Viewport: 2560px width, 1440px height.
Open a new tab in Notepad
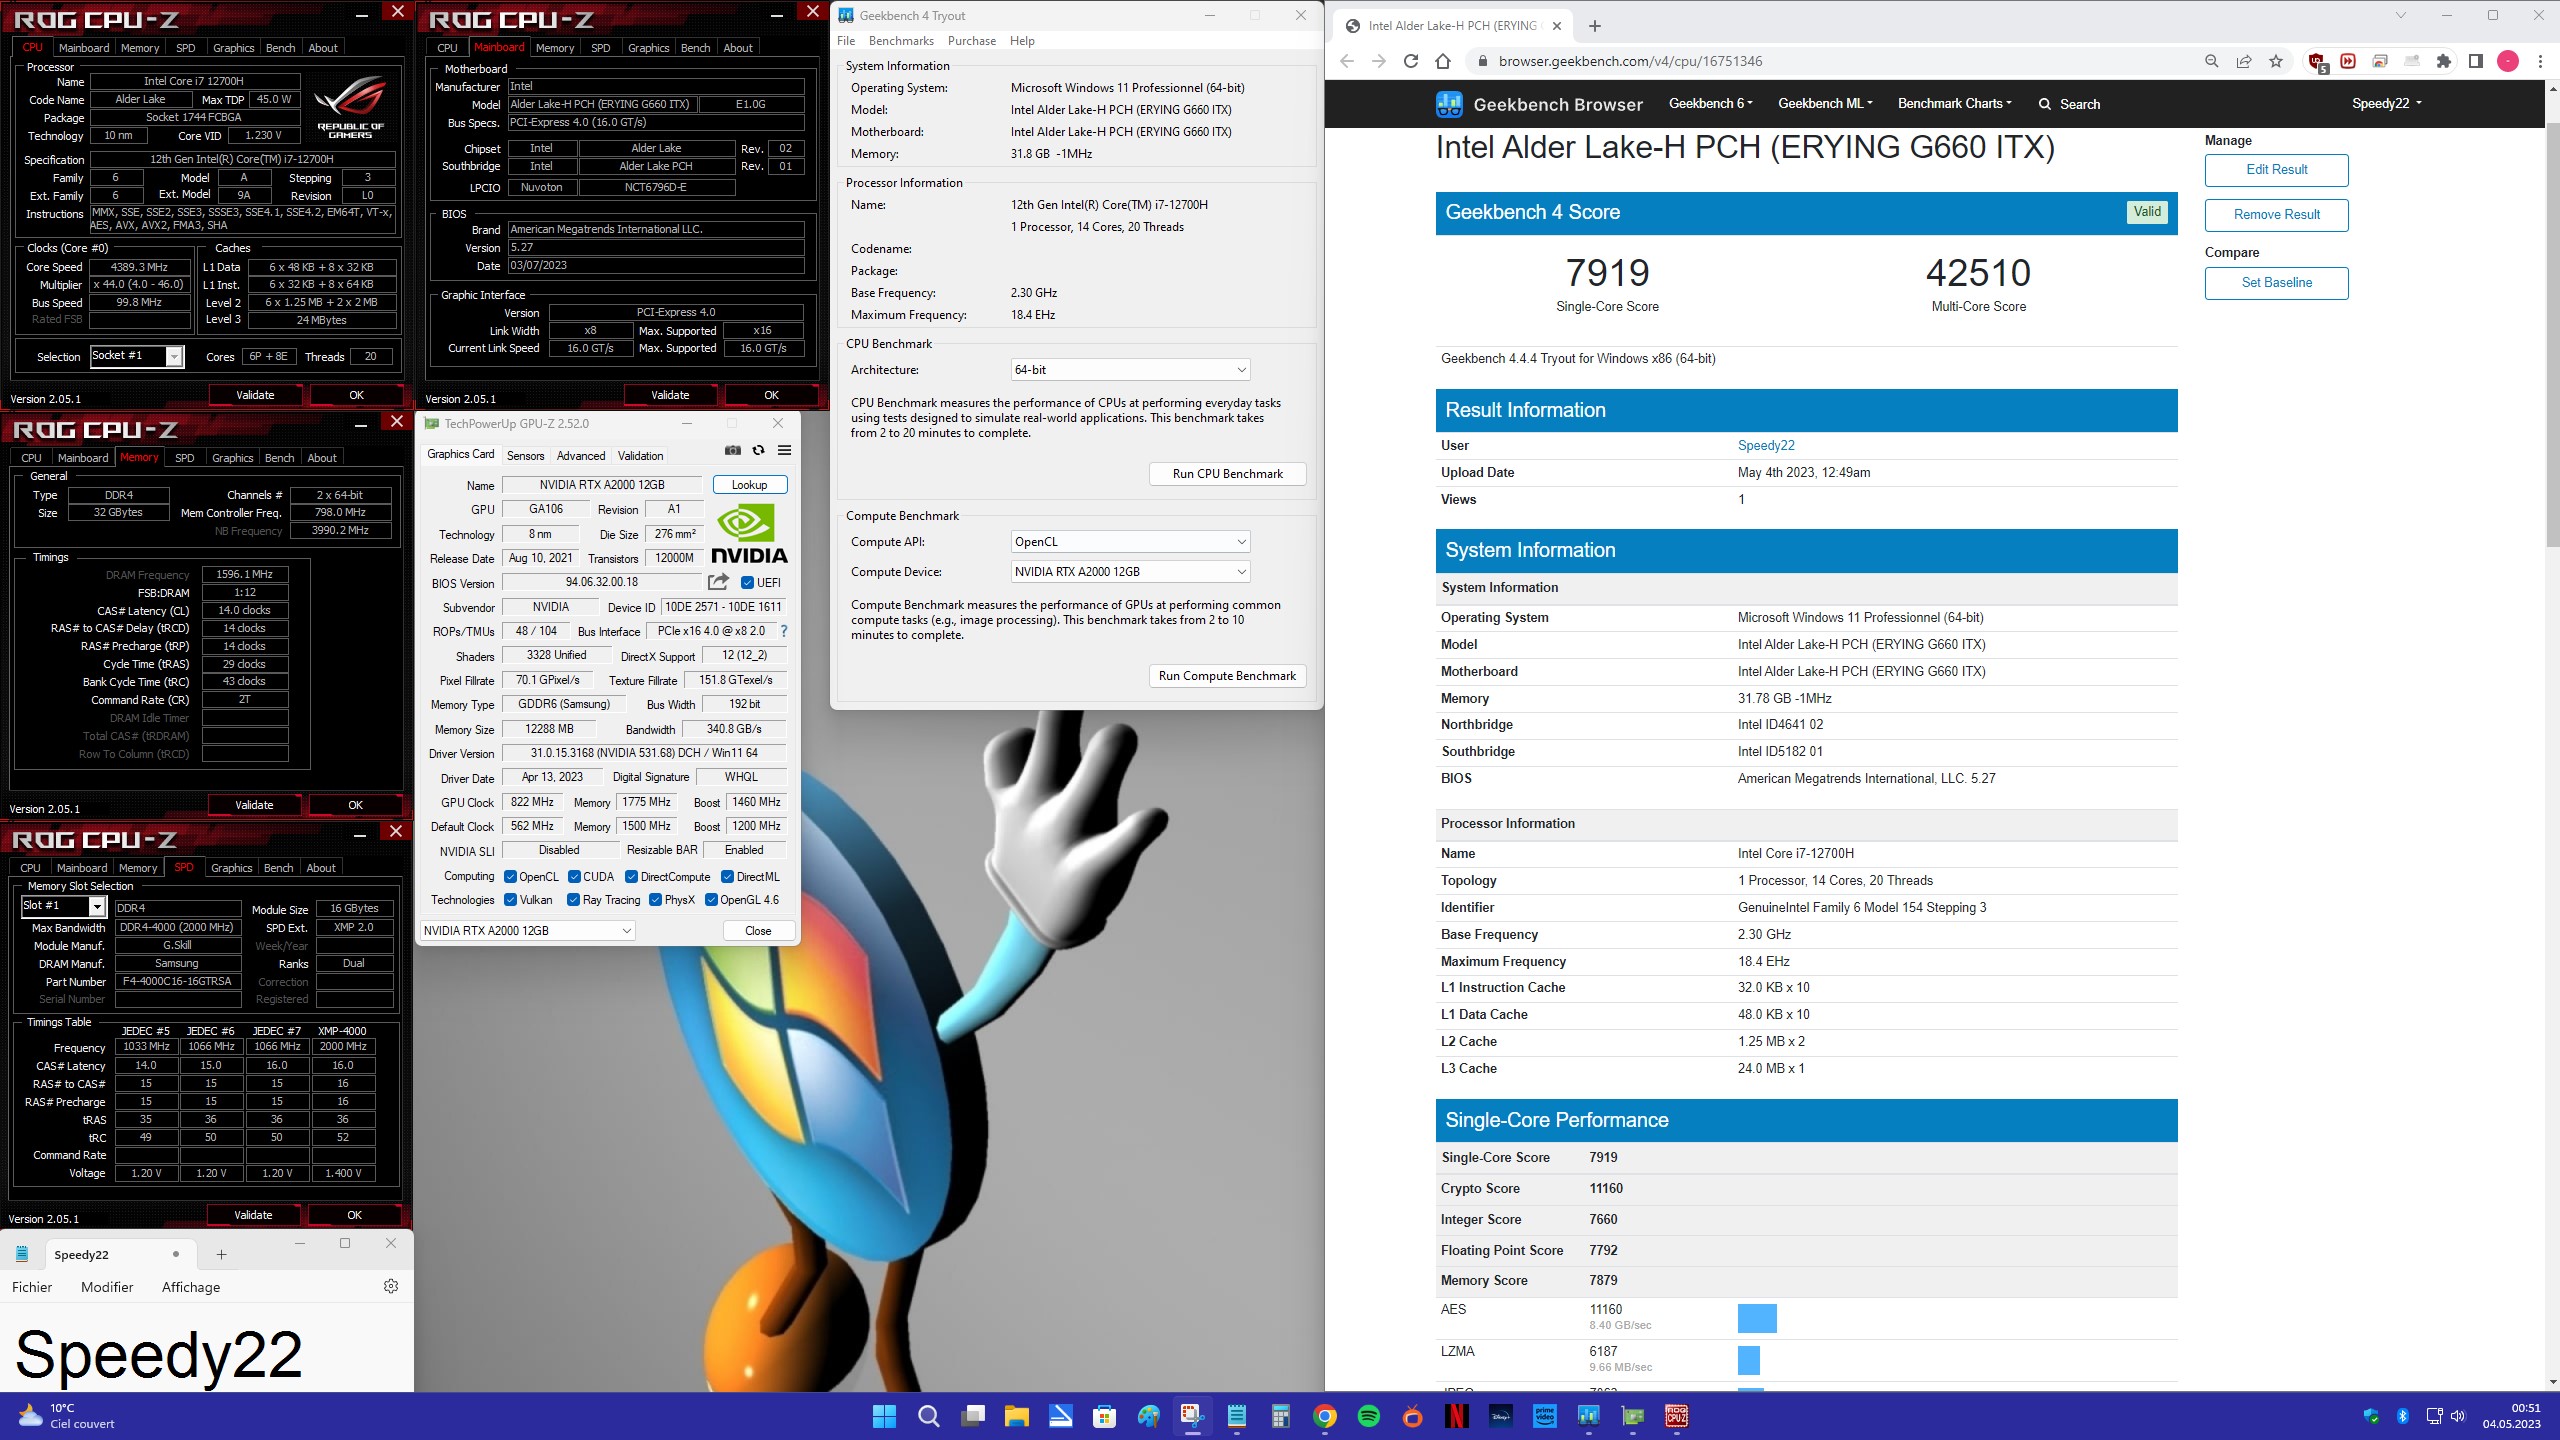(x=222, y=1254)
